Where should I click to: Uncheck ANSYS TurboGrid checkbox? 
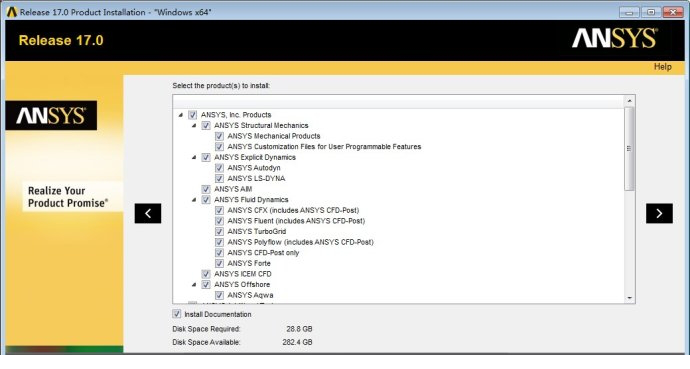(219, 231)
